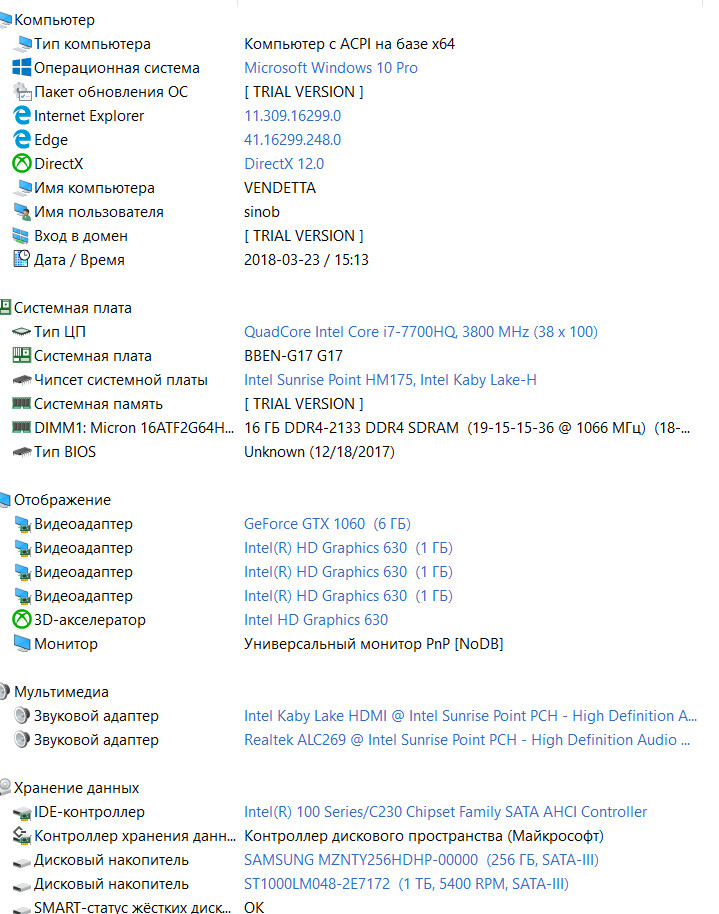The width and height of the screenshot is (719, 914).
Task: Open the QuadCore Intel Core i7-7700HQ link
Action: point(420,332)
